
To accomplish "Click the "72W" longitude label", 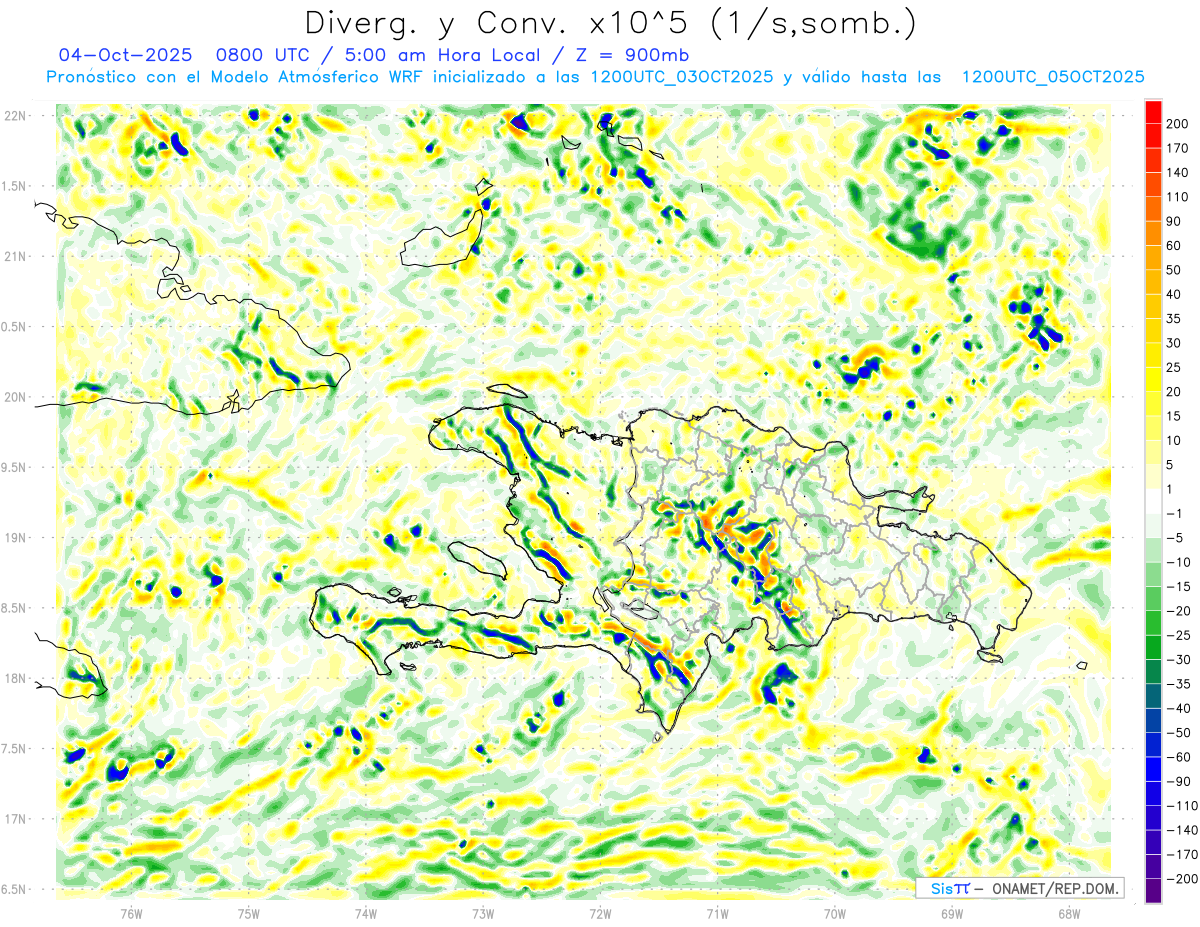I will pos(600,913).
